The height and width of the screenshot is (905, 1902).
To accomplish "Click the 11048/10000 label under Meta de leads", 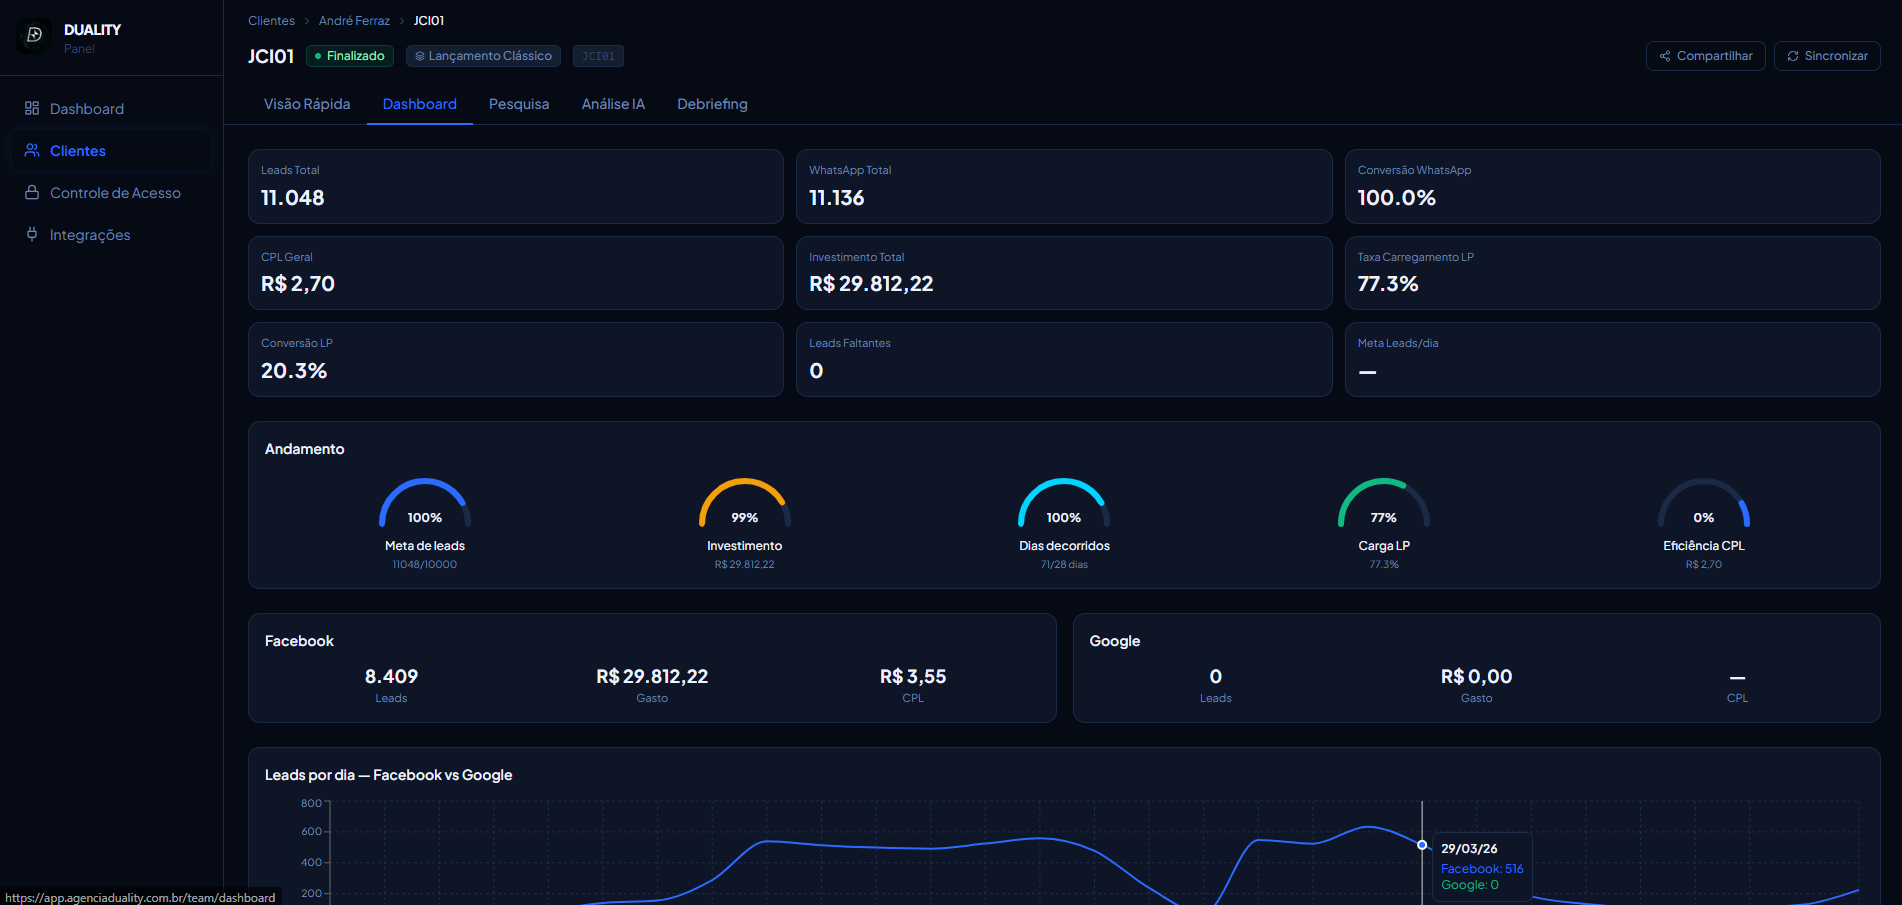I will (x=425, y=565).
